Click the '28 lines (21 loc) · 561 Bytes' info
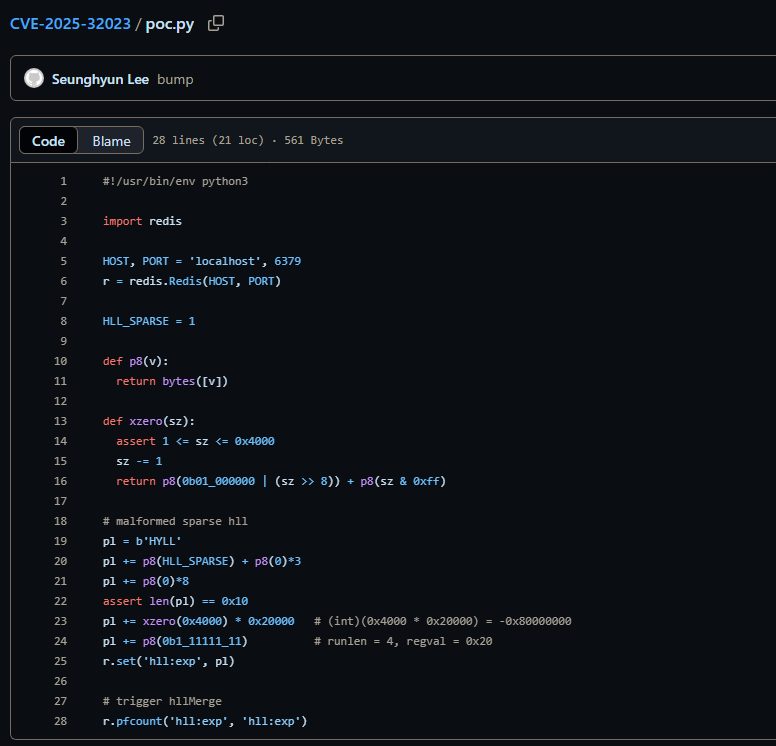The width and height of the screenshot is (776, 746). (247, 140)
